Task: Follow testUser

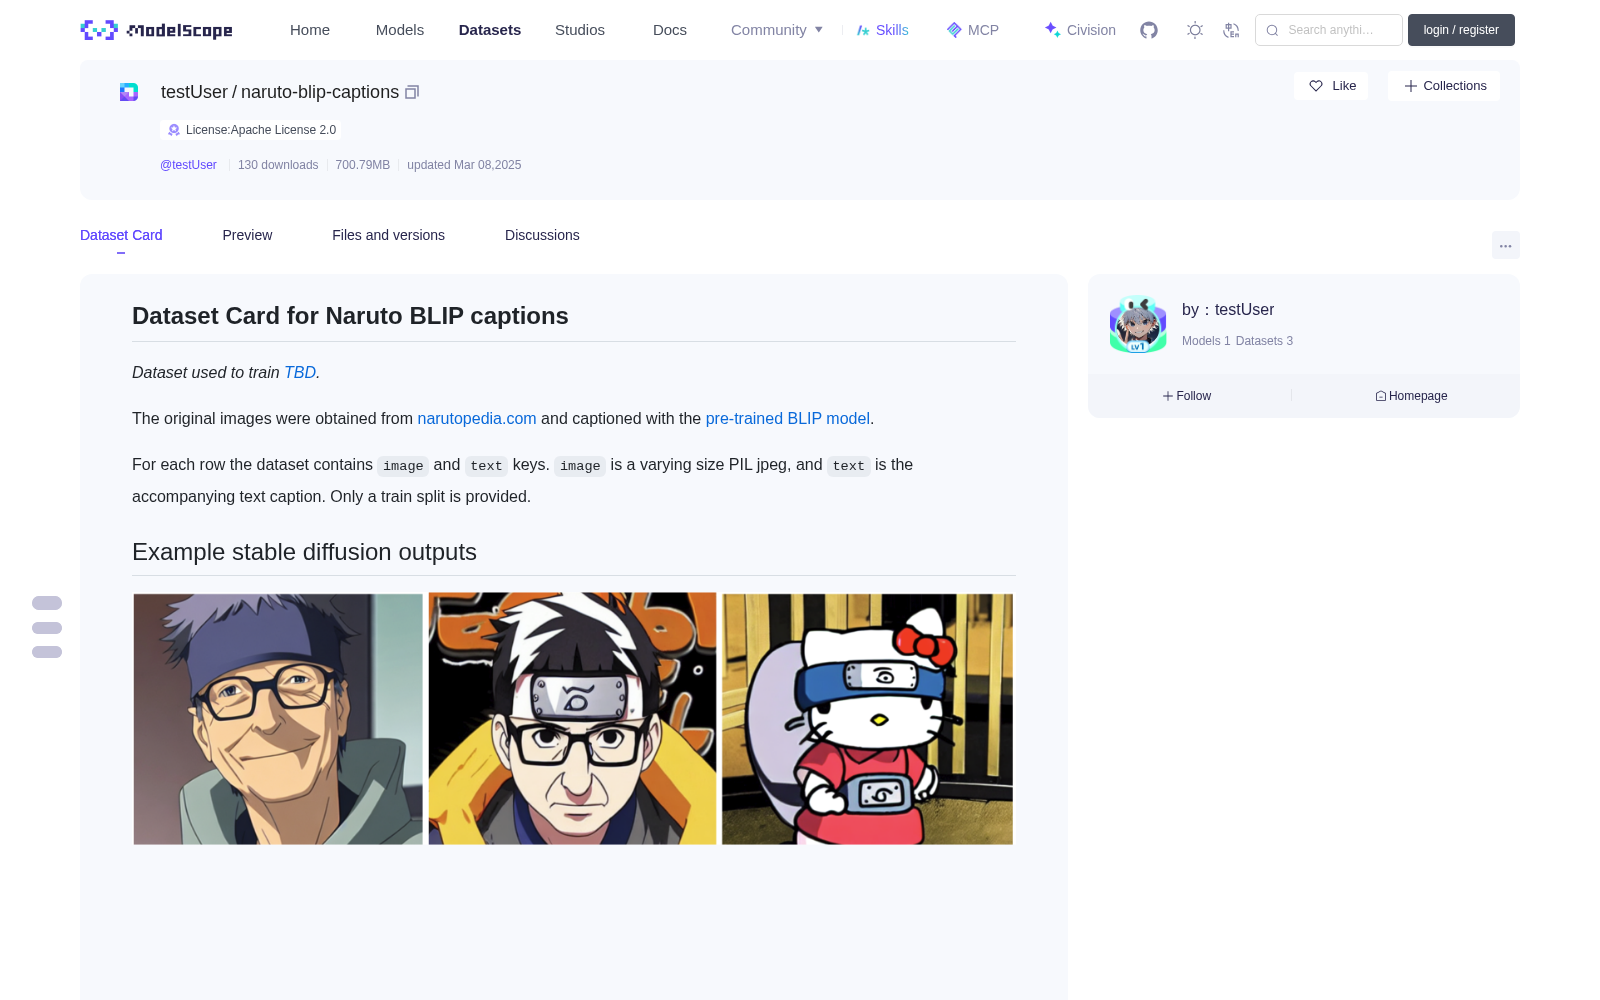Action: pyautogui.click(x=1187, y=396)
